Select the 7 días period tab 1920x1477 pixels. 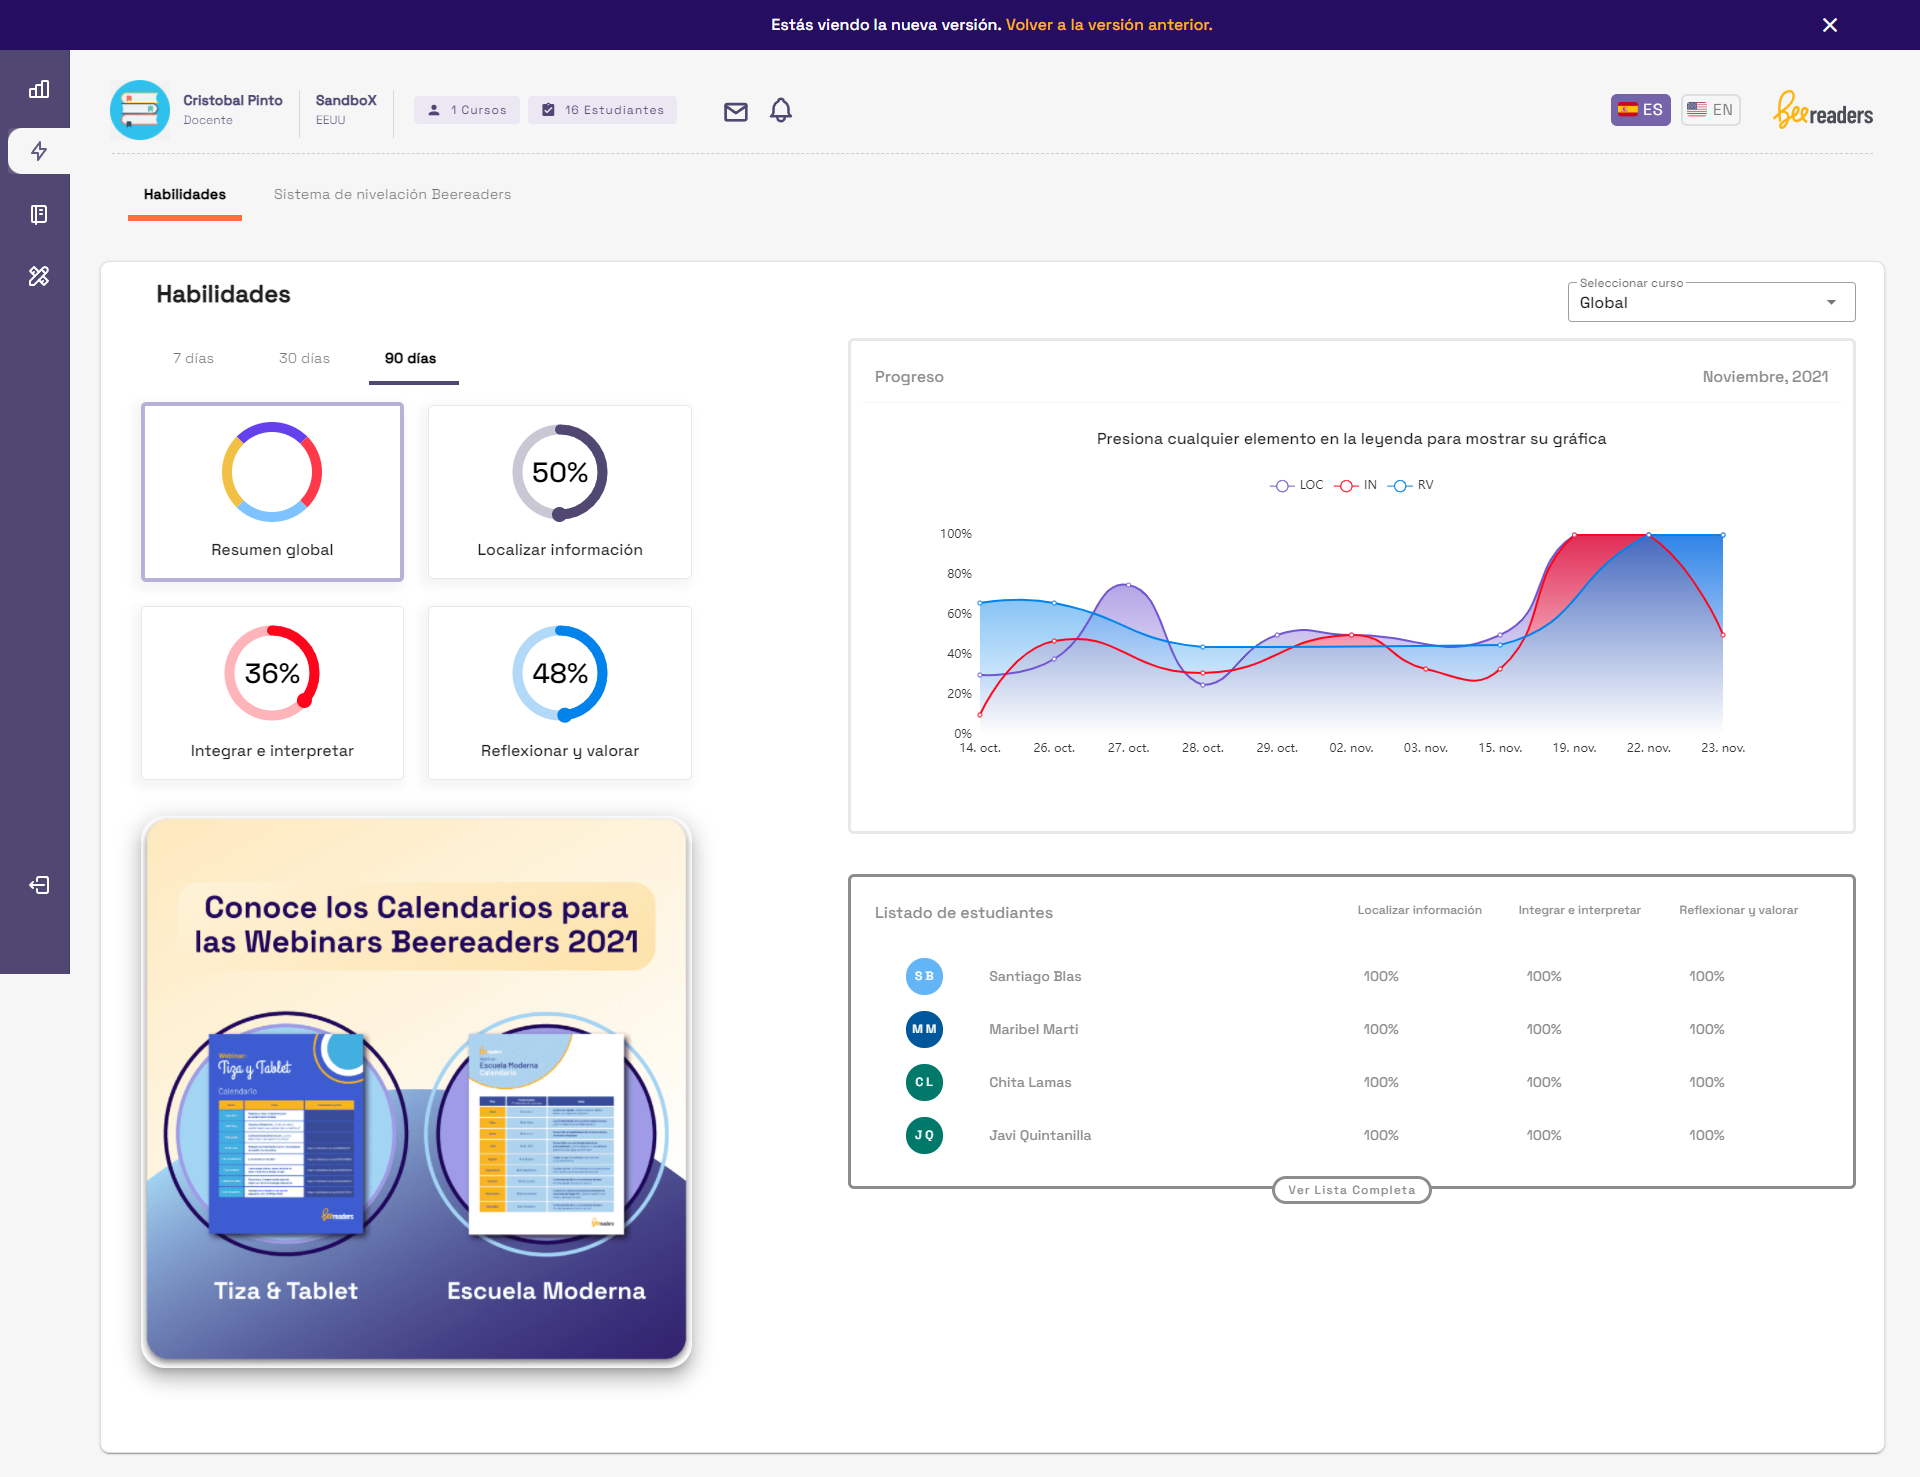pos(193,358)
